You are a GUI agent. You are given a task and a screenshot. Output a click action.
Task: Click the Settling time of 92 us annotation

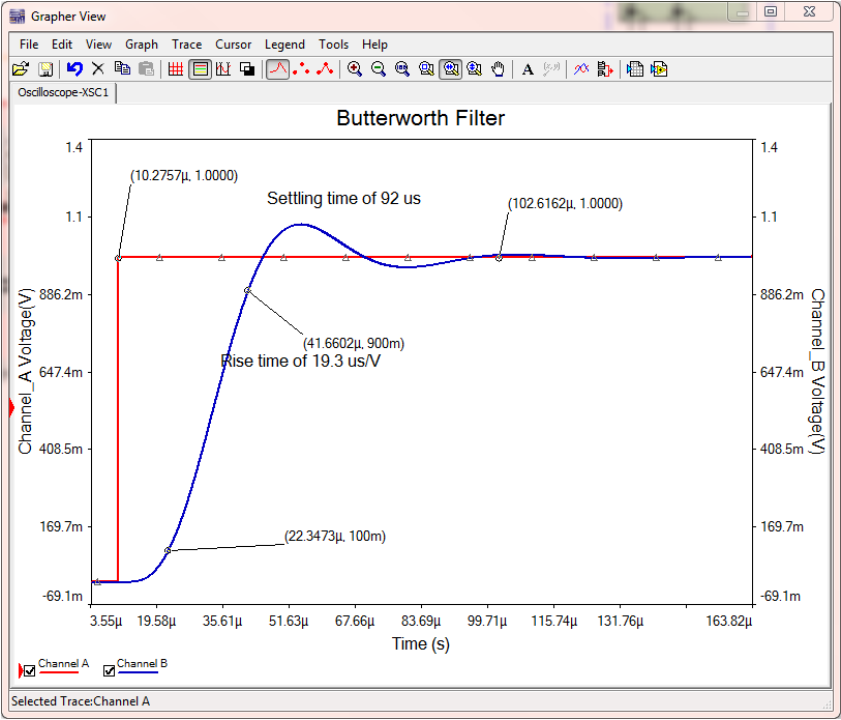[344, 199]
